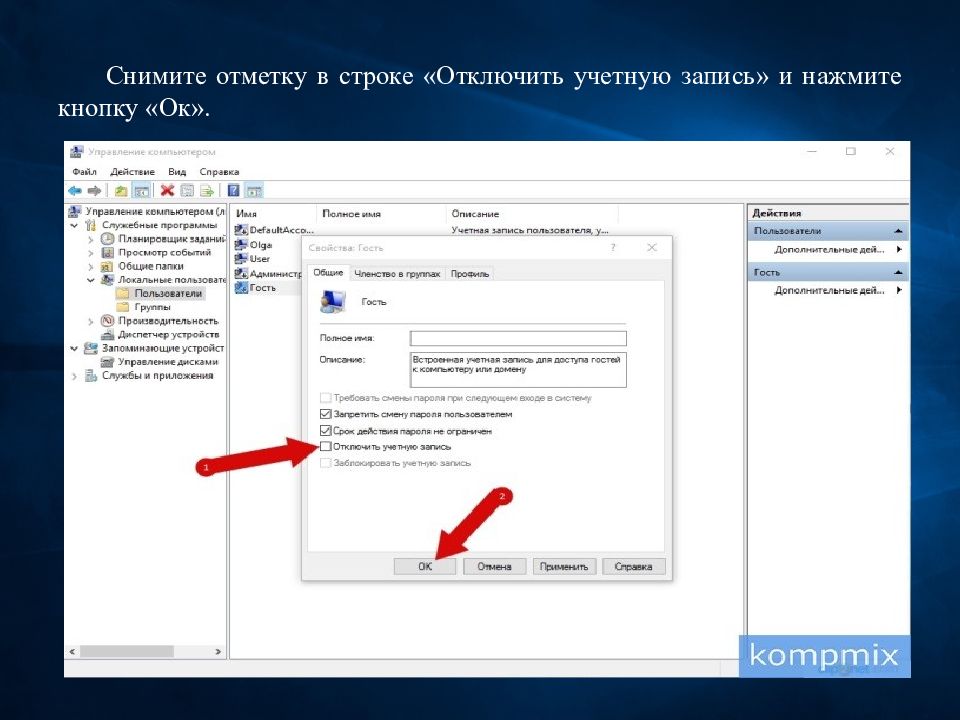The width and height of the screenshot is (960, 720).
Task: Open Дополнительные действия under Пользователи
Action: (830, 250)
